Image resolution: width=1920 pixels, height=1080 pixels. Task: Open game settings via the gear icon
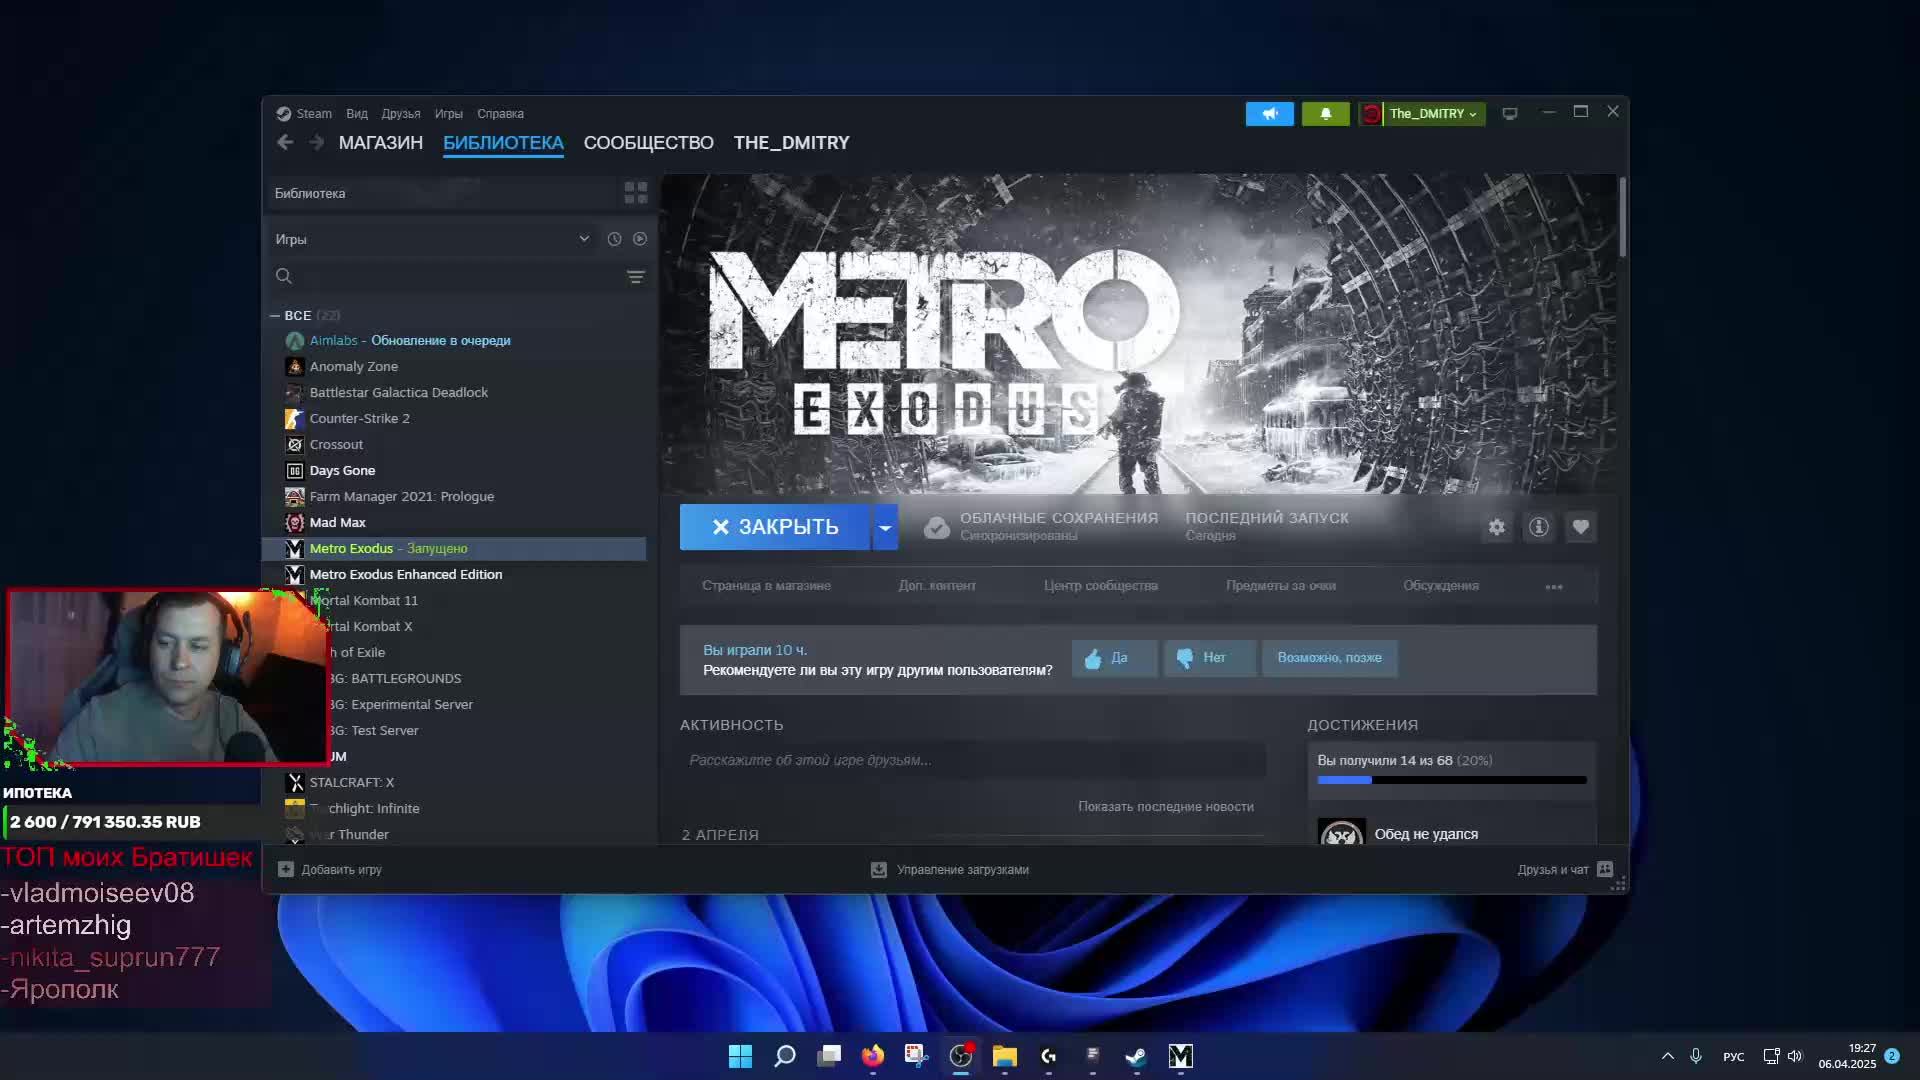pyautogui.click(x=1496, y=527)
